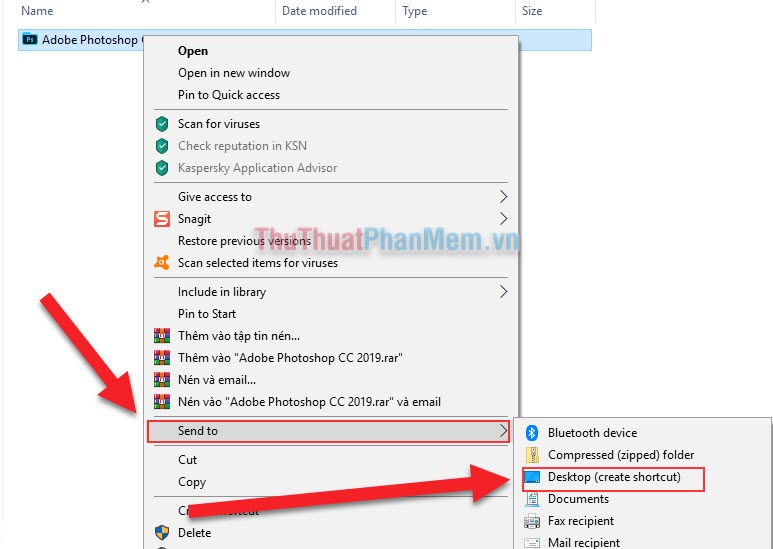Choose Nén vào "Adobe Photoshop CC 2019.rar" và email
The height and width of the screenshot is (549, 773).
(x=309, y=402)
